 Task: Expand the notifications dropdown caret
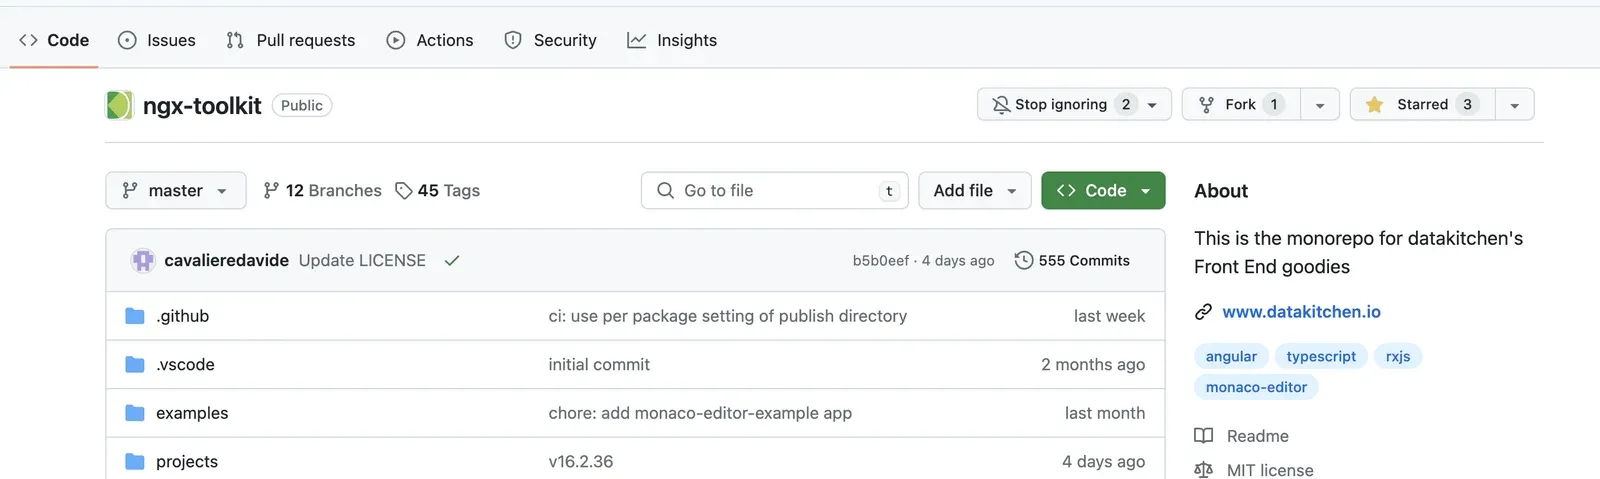(1153, 105)
